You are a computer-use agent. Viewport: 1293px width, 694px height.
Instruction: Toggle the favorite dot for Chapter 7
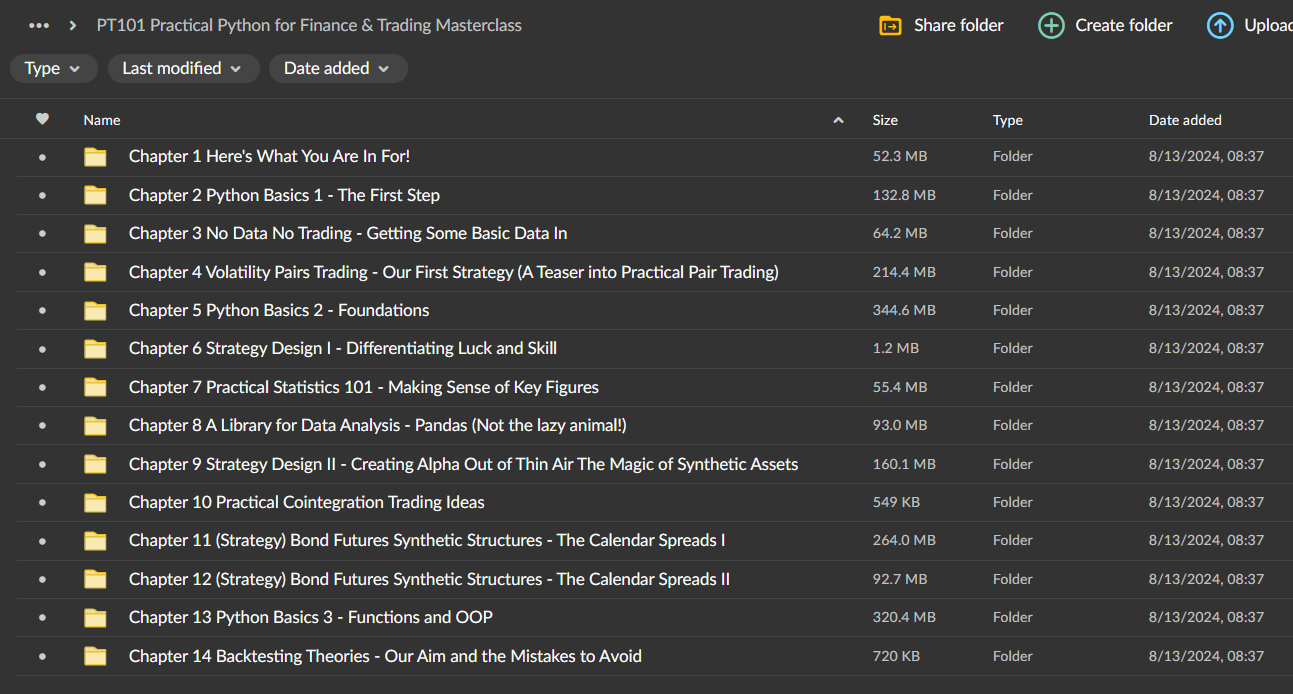point(42,387)
